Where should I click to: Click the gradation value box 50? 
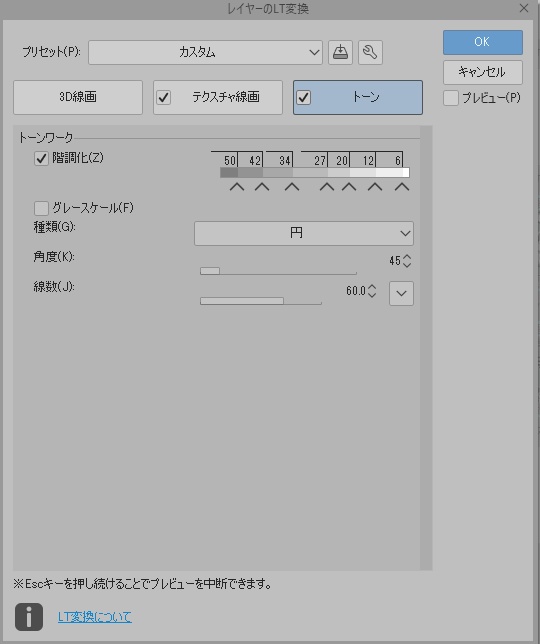pos(225,159)
